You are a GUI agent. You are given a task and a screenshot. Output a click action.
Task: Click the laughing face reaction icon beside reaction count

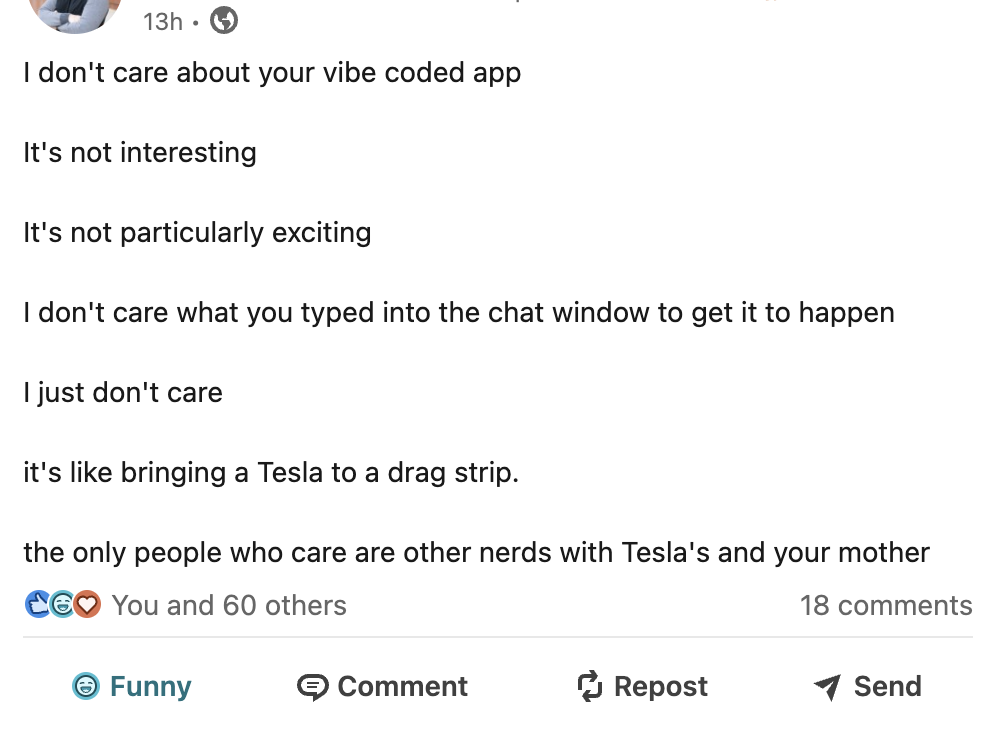pyautogui.click(x=63, y=604)
